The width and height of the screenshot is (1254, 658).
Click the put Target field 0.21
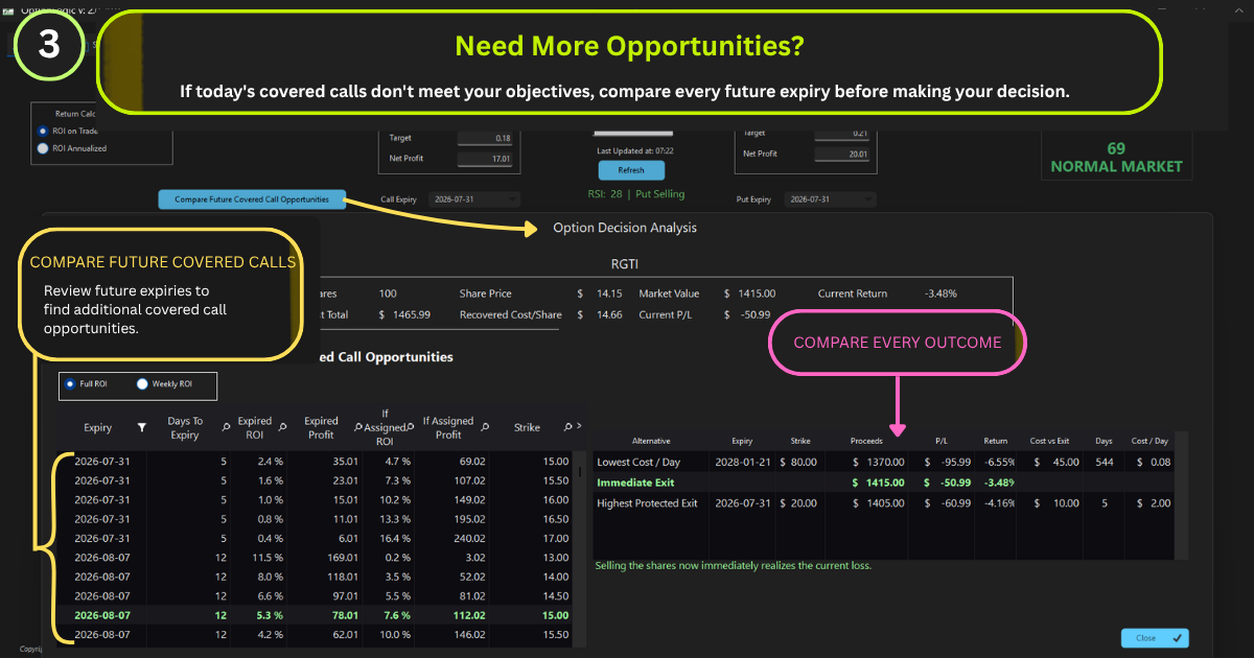(x=842, y=133)
